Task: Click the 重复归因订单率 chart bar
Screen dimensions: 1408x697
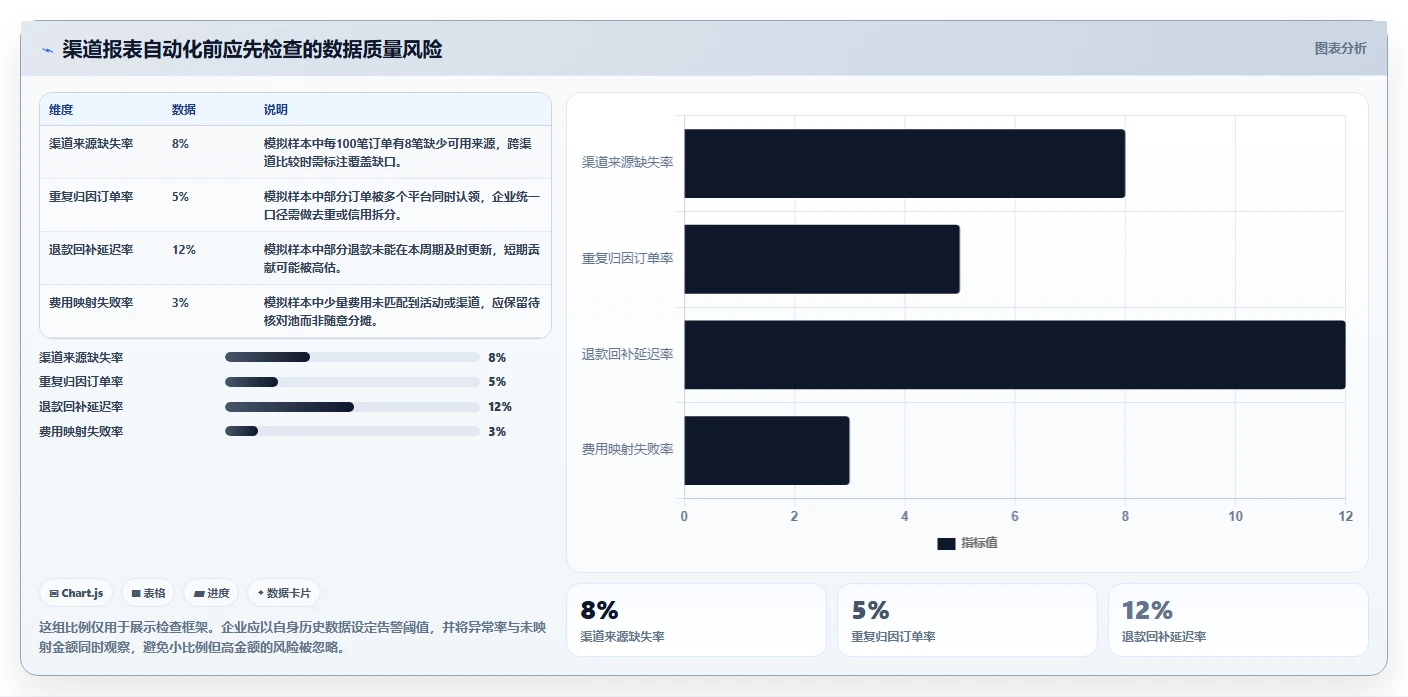Action: 822,259
